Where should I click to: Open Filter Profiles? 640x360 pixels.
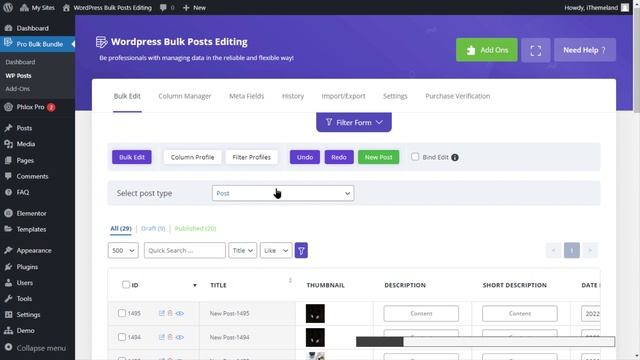[x=251, y=157]
